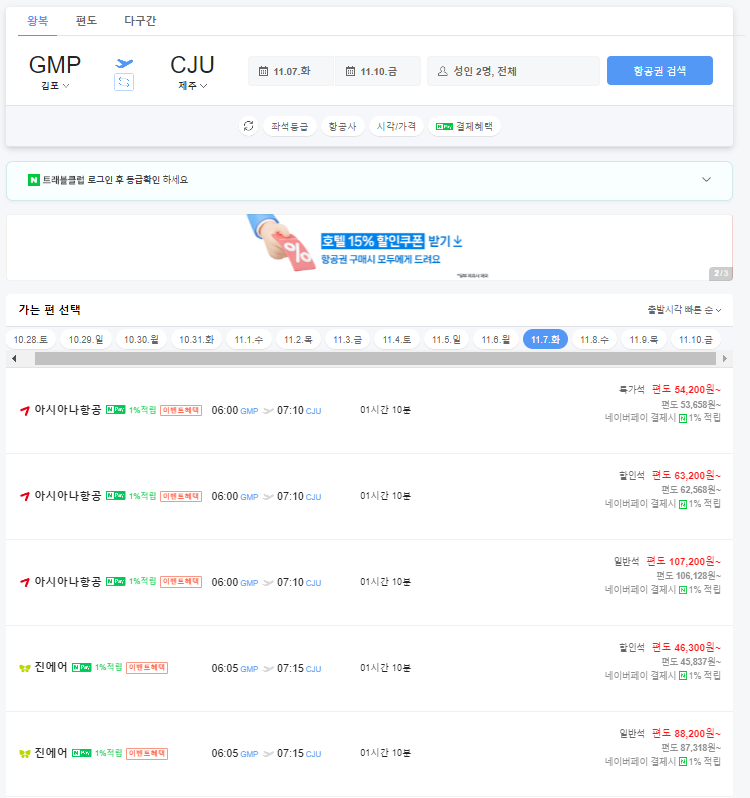
Task: Select the highlighted date 11.7.화
Action: click(x=545, y=339)
